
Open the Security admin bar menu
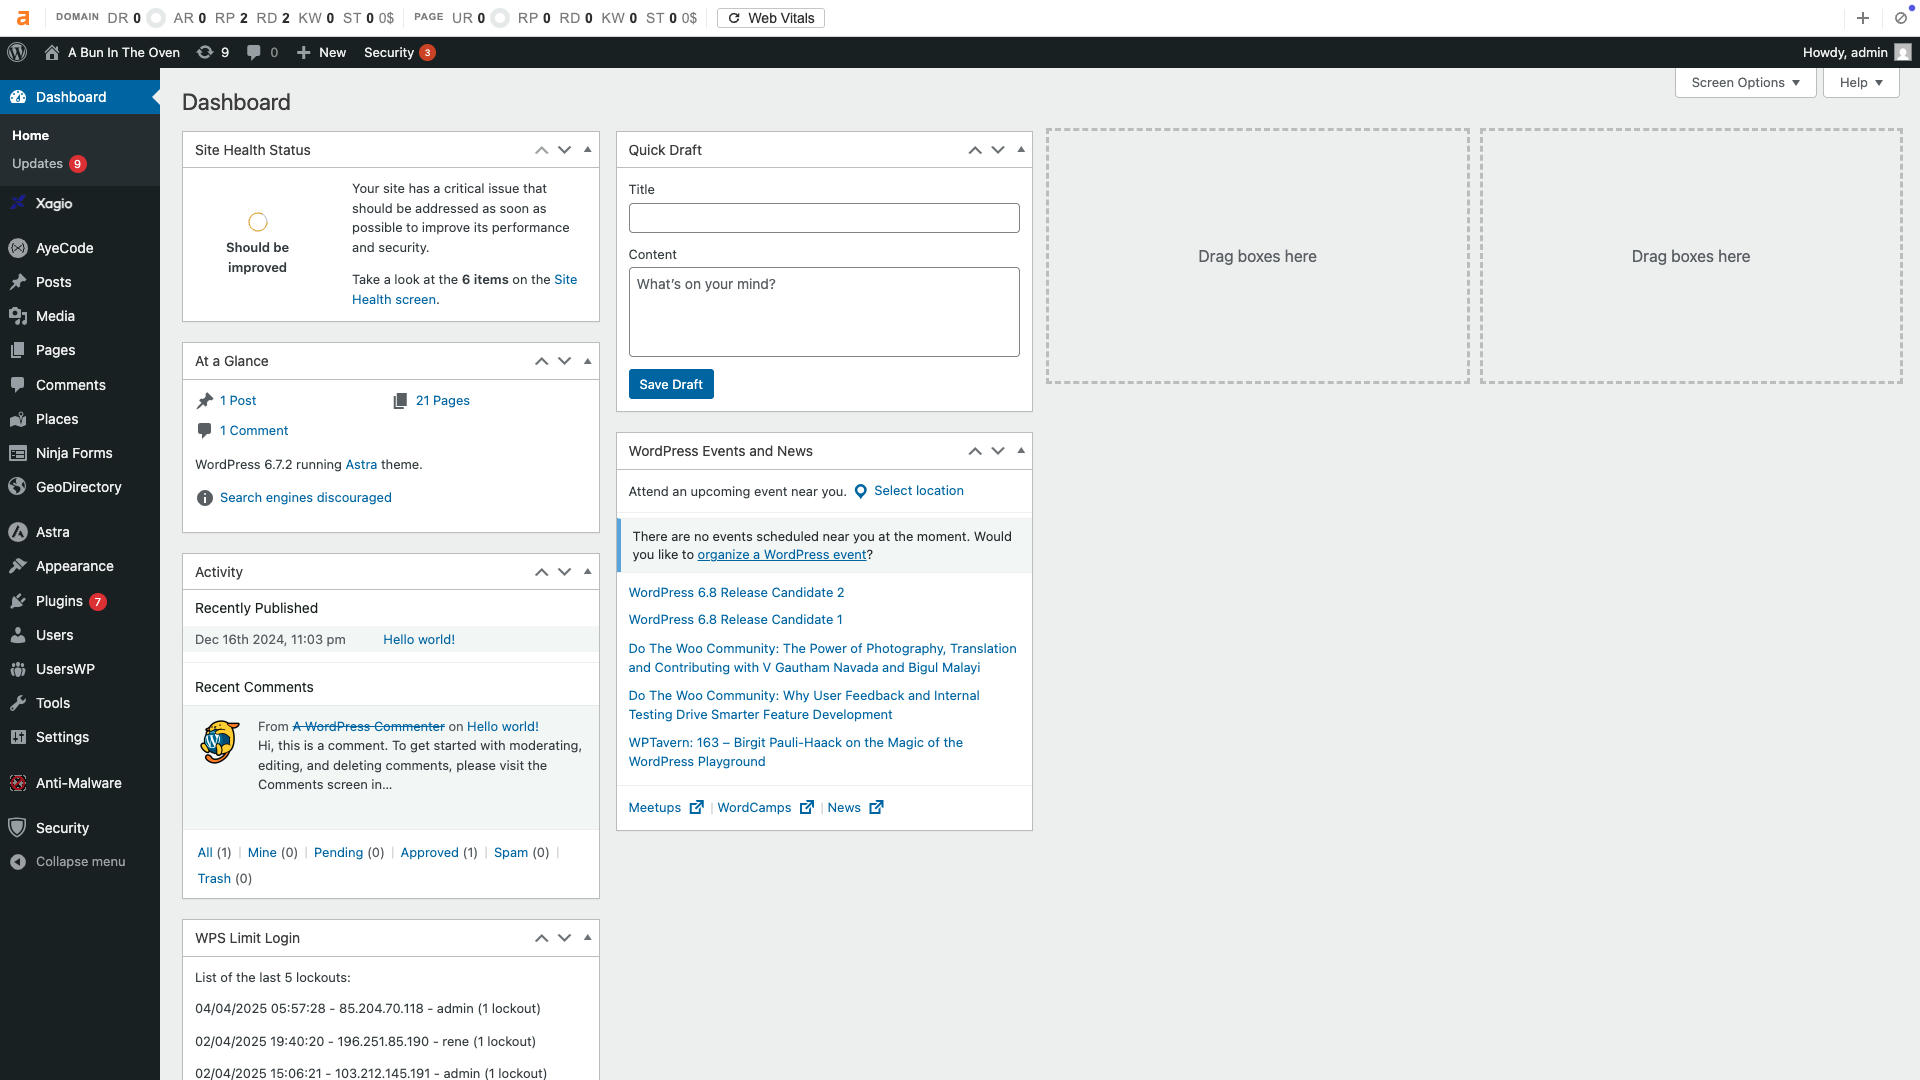click(399, 52)
